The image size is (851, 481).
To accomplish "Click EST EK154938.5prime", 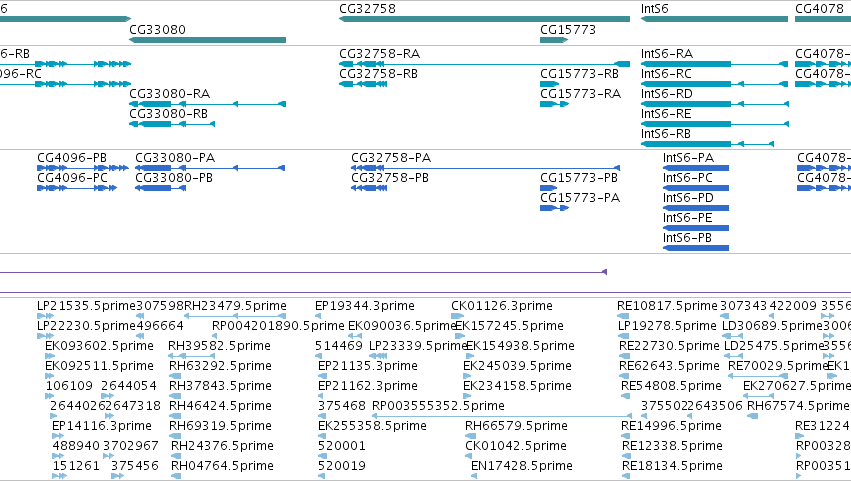I will tap(520, 346).
